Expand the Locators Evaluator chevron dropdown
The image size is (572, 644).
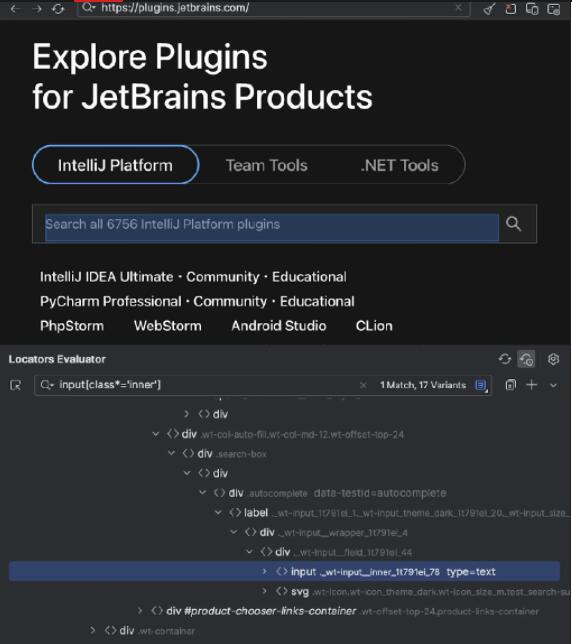[554, 385]
